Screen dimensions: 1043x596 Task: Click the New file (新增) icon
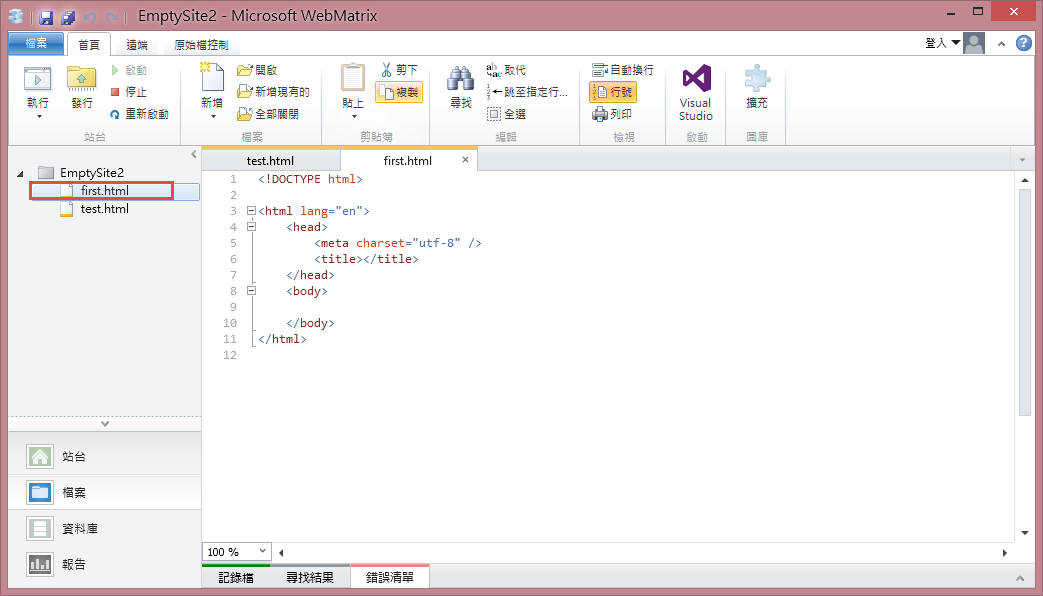coord(212,77)
